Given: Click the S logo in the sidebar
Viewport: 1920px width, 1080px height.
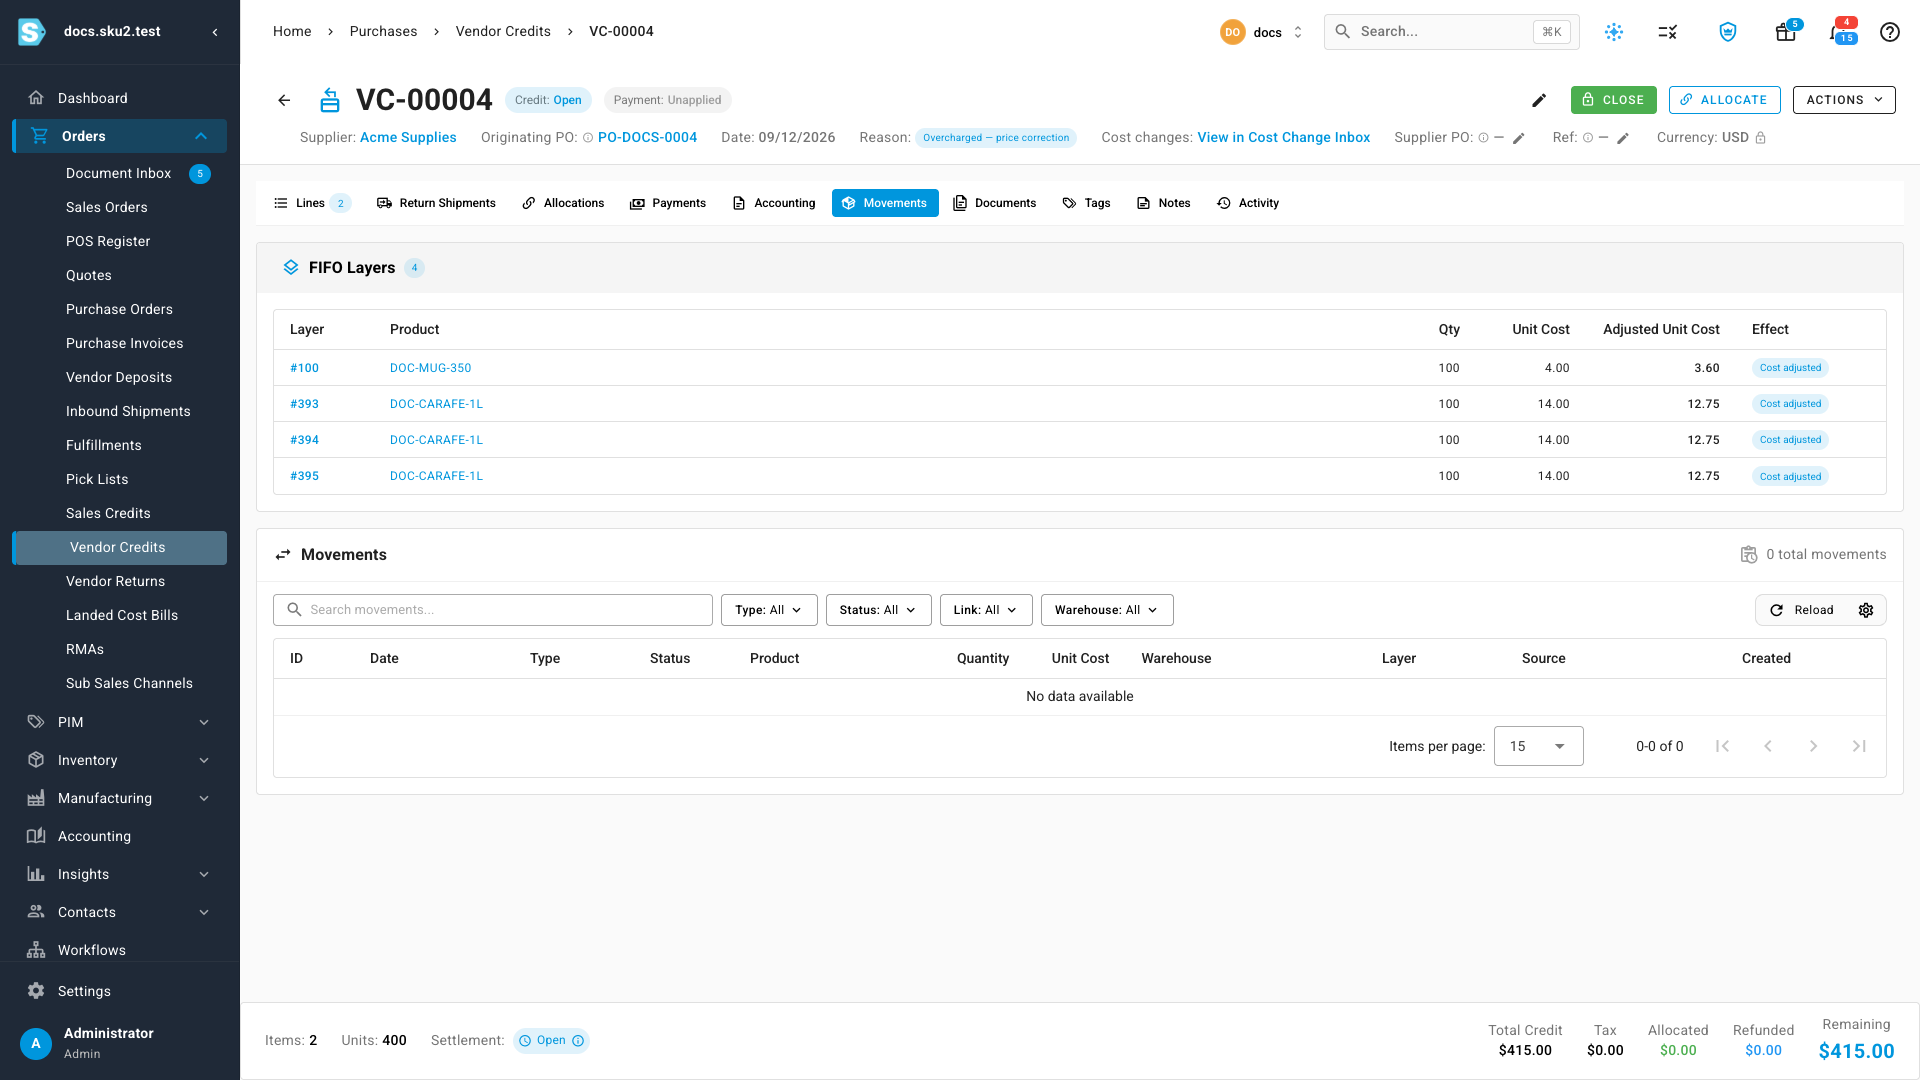Looking at the screenshot, I should pos(32,32).
